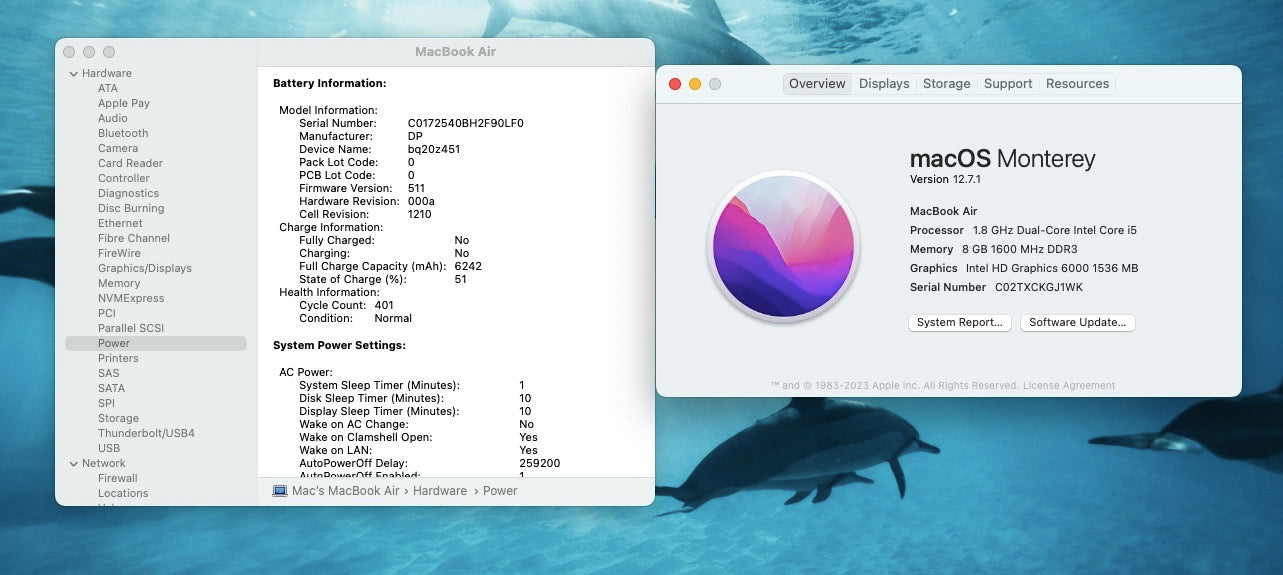Close the About This Mac window

[675, 84]
